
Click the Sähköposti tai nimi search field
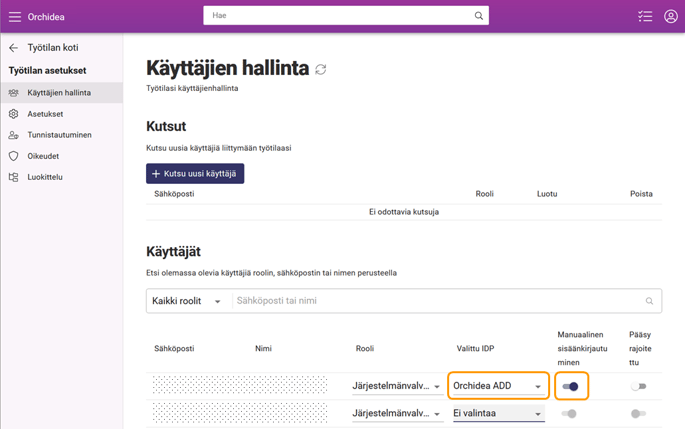click(x=439, y=301)
